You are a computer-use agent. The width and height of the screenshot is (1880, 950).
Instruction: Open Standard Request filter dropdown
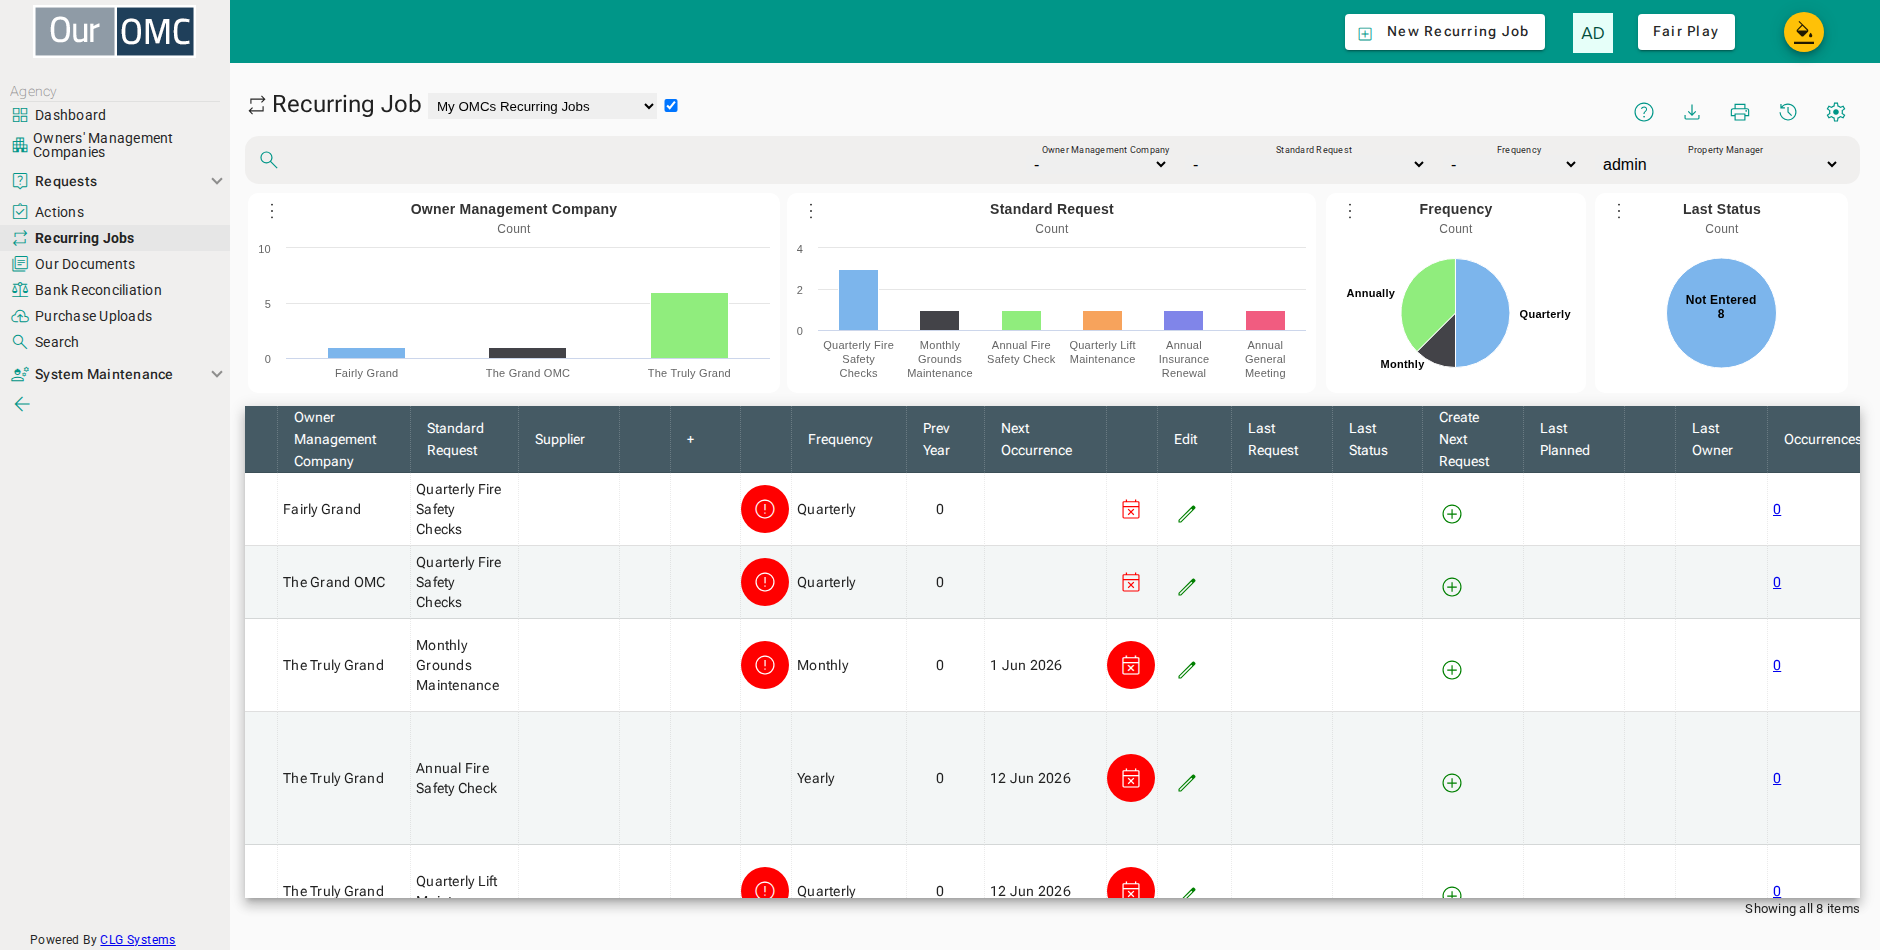1309,164
